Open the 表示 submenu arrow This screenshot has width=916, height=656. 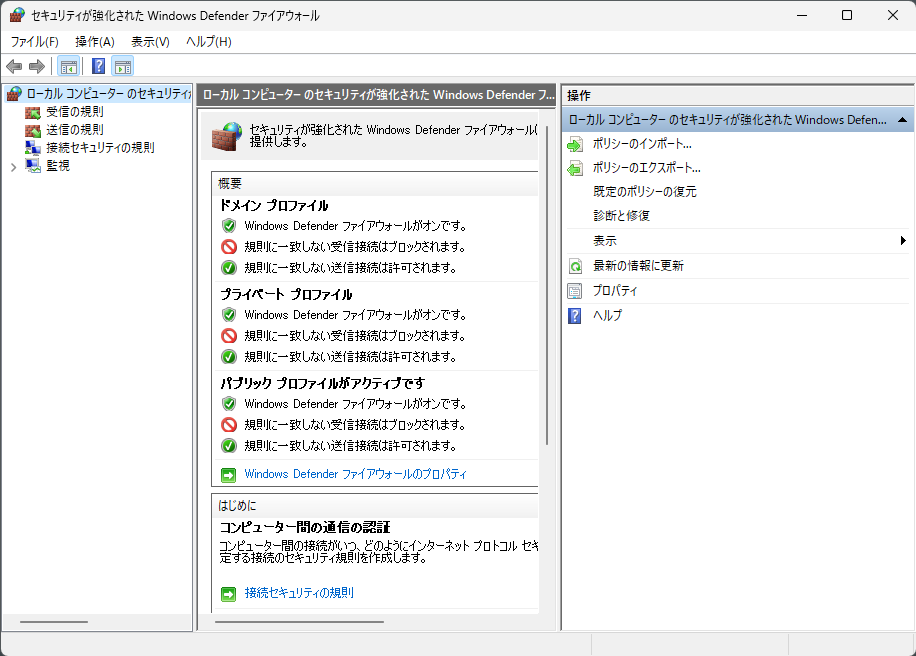coord(902,241)
